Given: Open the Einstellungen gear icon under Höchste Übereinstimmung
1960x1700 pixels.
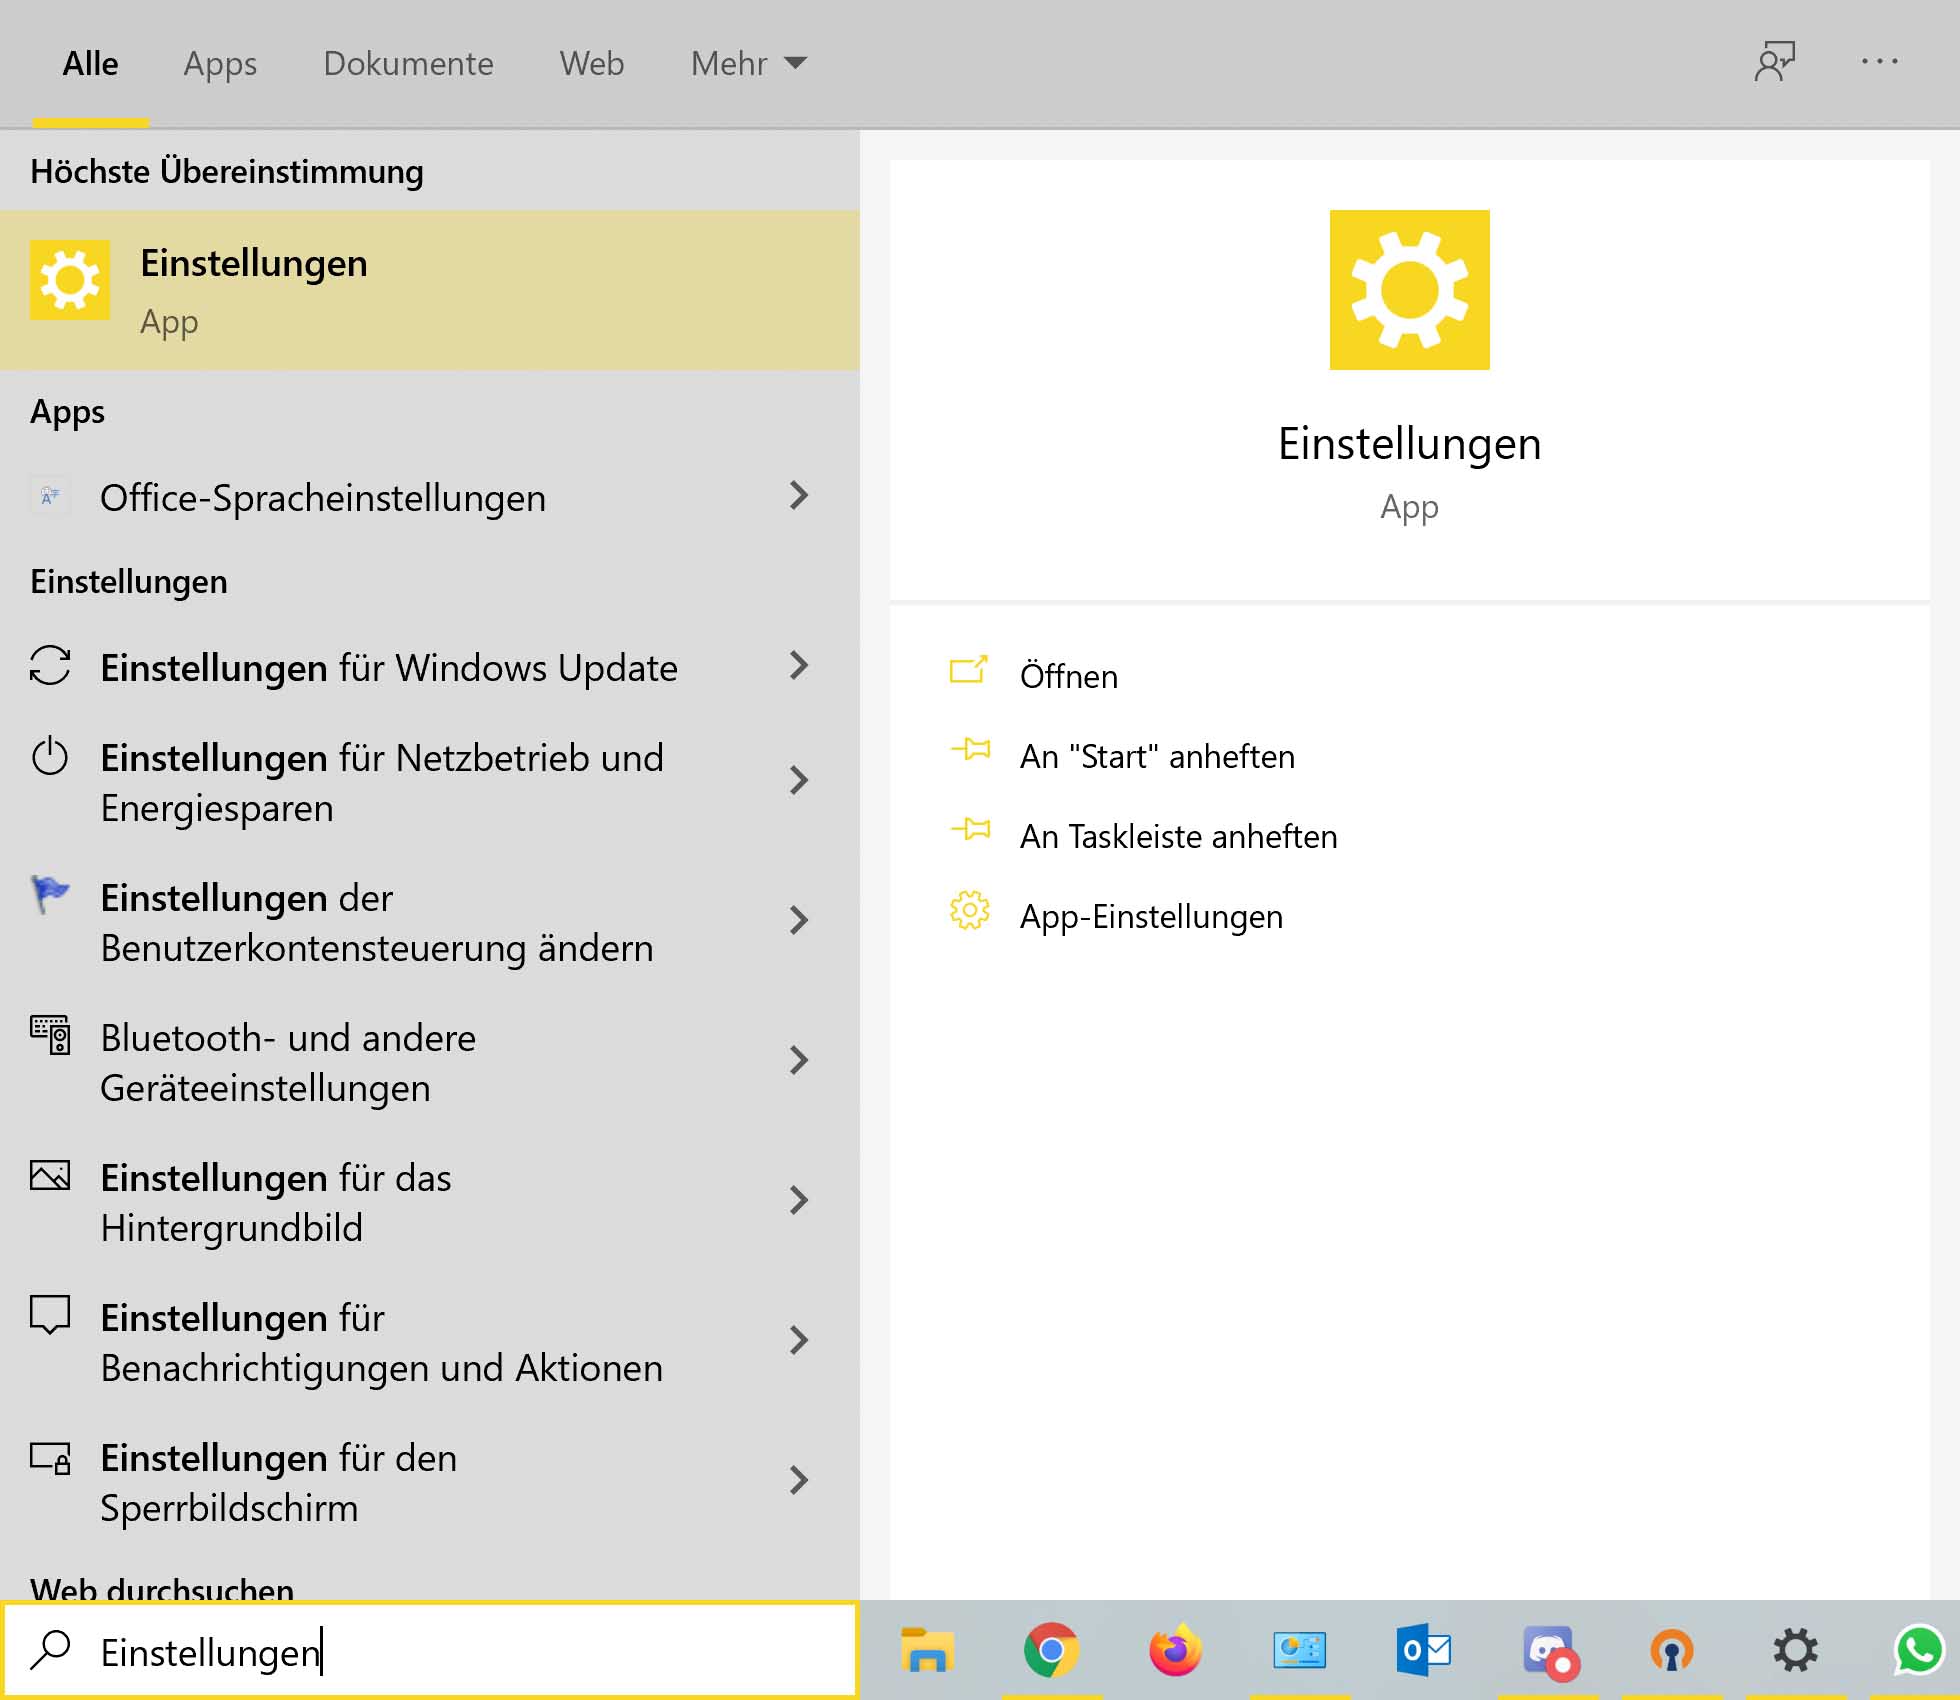Looking at the screenshot, I should click(x=70, y=282).
